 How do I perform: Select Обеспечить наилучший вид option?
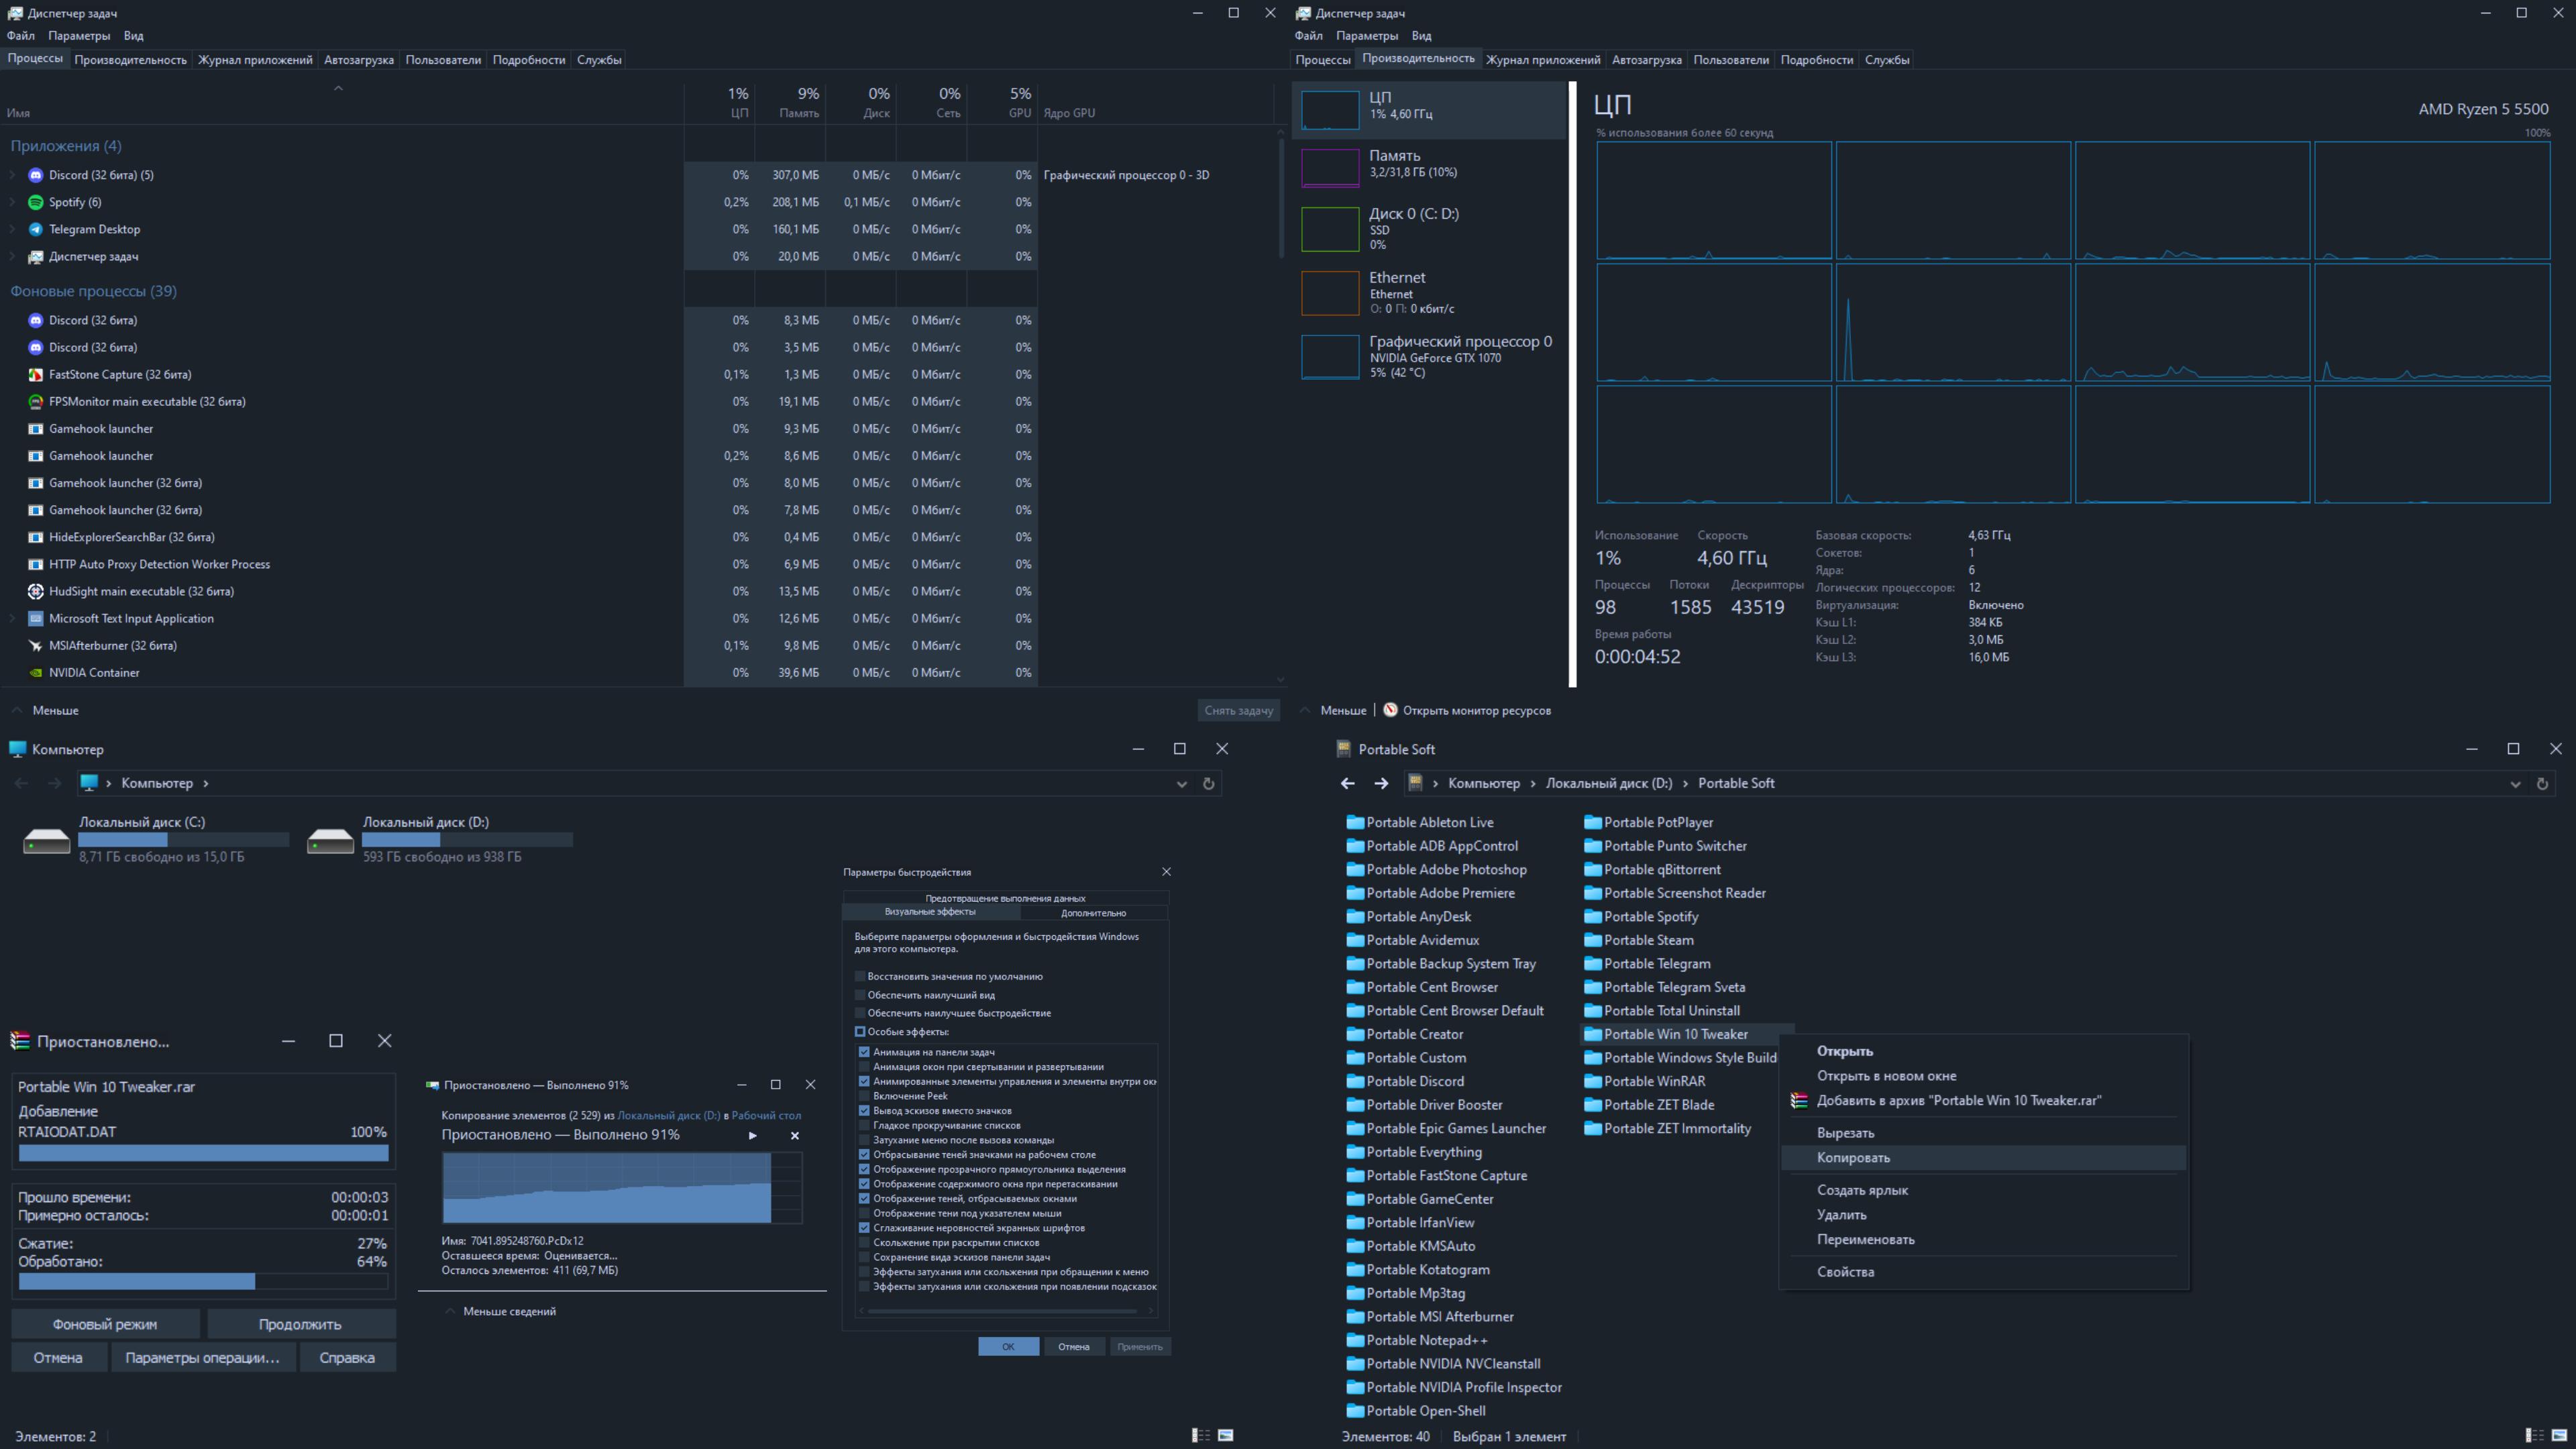tap(860, 995)
